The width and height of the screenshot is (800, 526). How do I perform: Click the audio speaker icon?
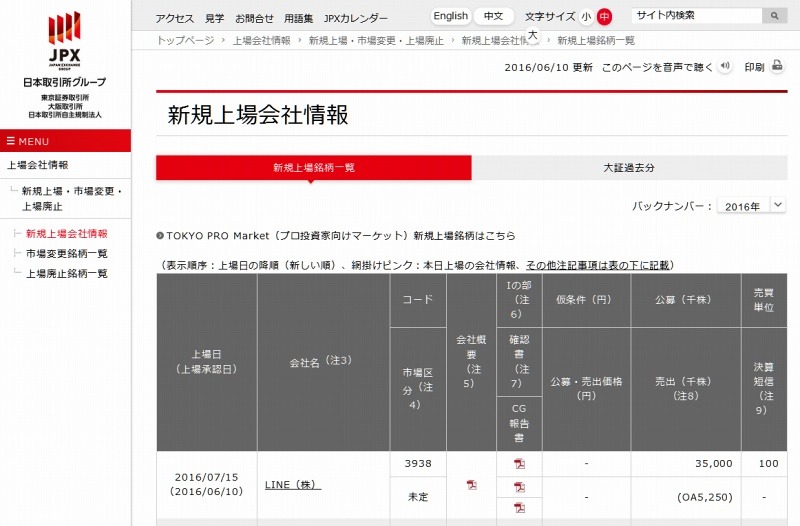tap(724, 66)
